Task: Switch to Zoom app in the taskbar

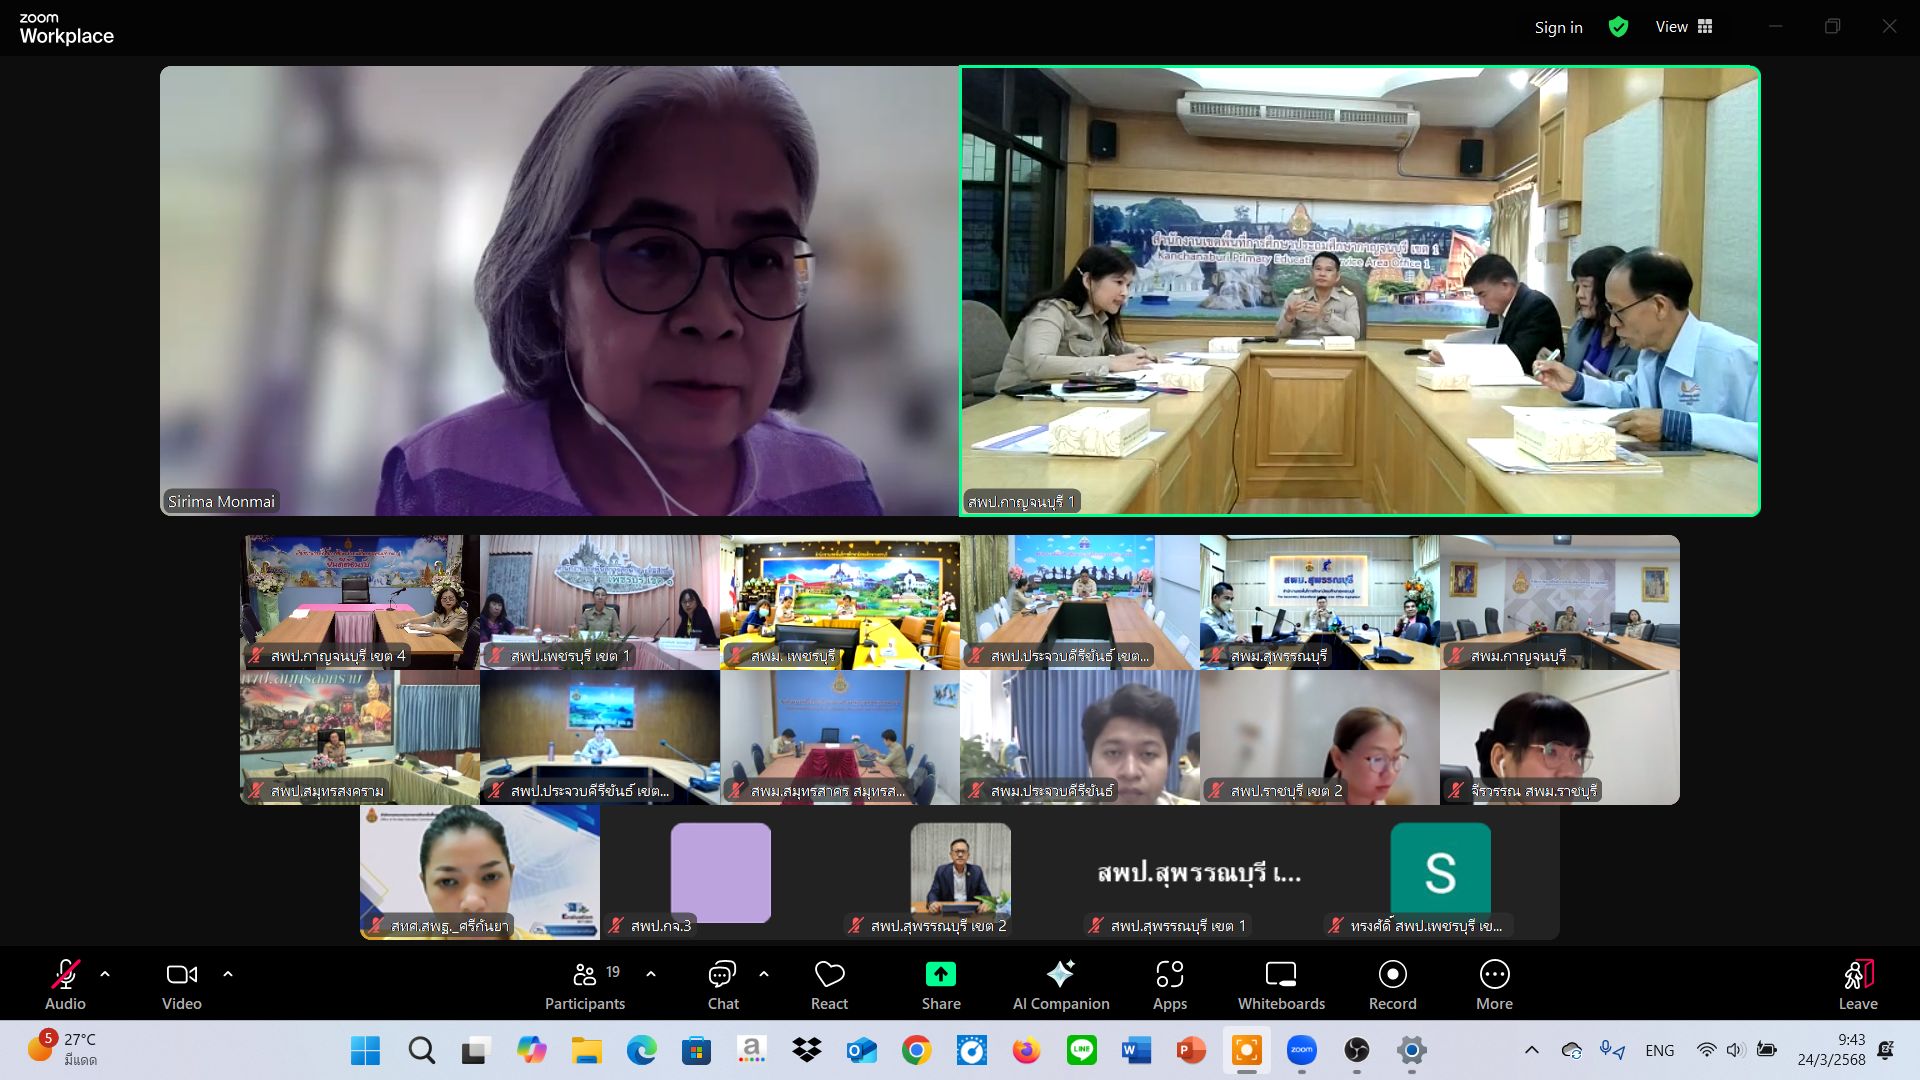Action: (1301, 1050)
